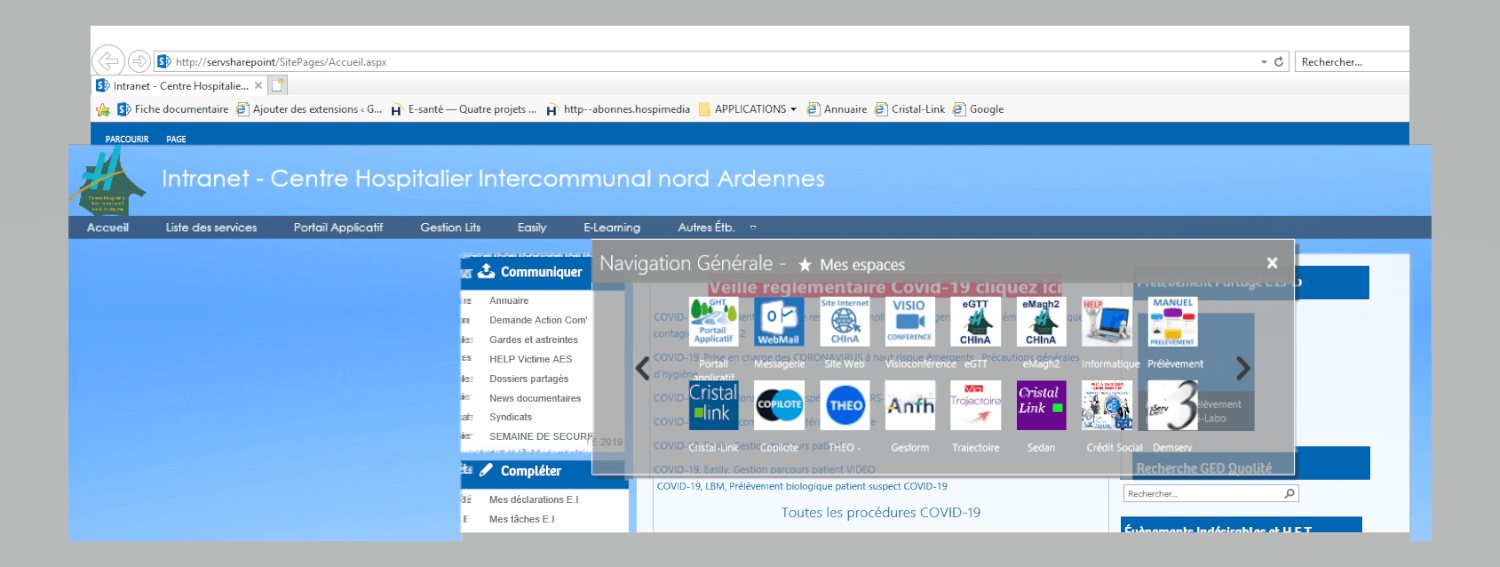Viewport: 1500px width, 567px height.
Task: Open the Gestion Lits menu item
Action: 450,228
